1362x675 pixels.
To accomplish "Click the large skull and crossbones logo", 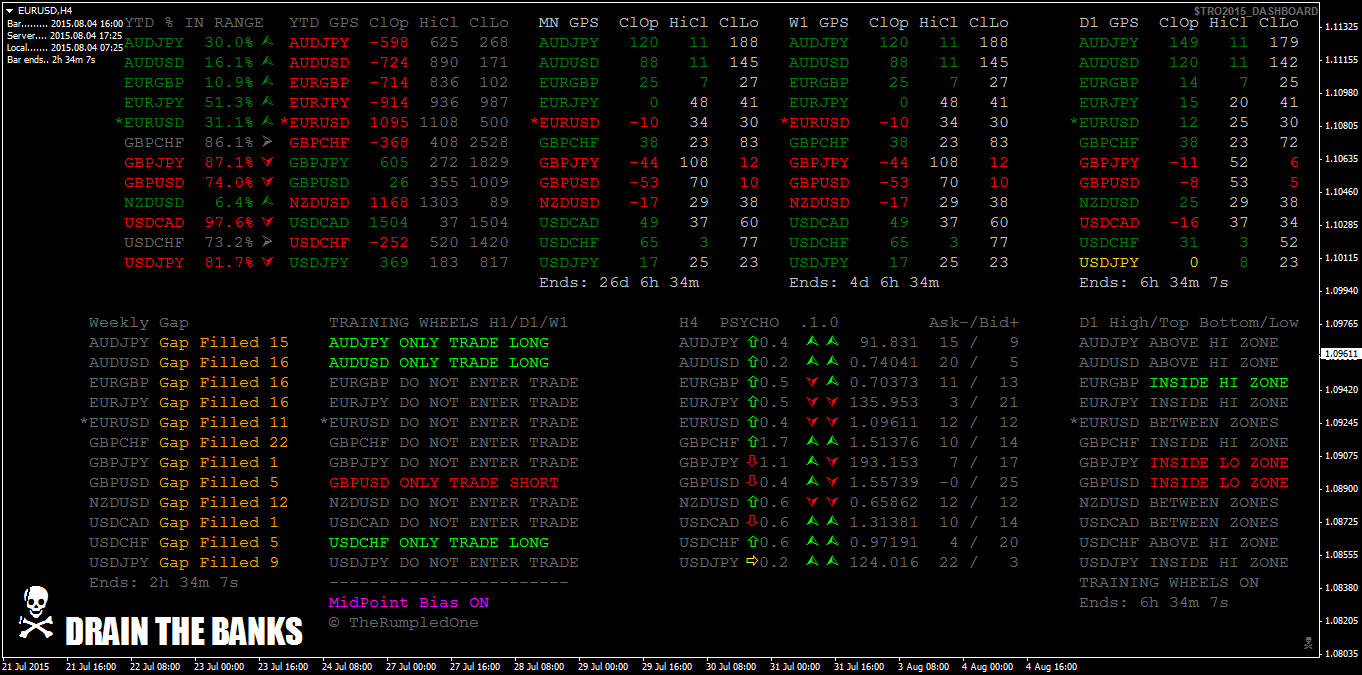I will coord(35,614).
